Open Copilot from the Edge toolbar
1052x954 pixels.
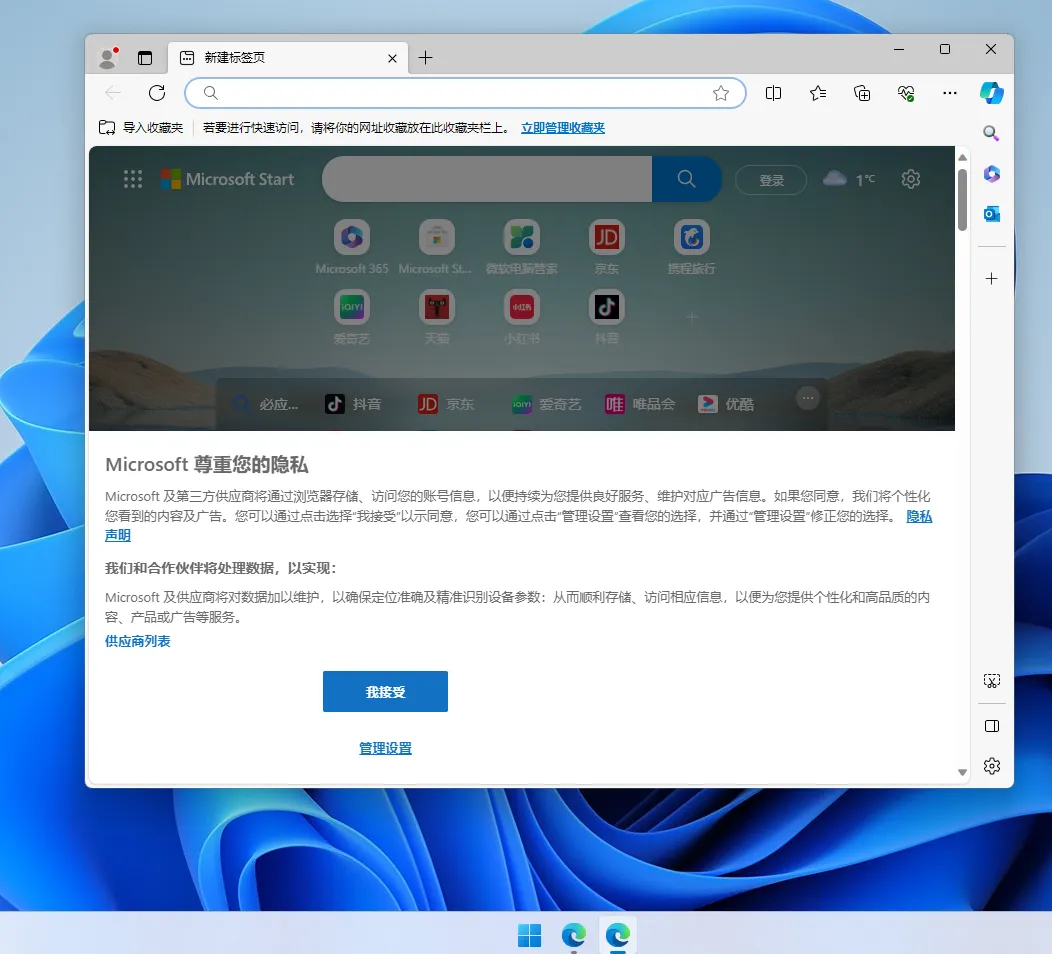[x=991, y=93]
